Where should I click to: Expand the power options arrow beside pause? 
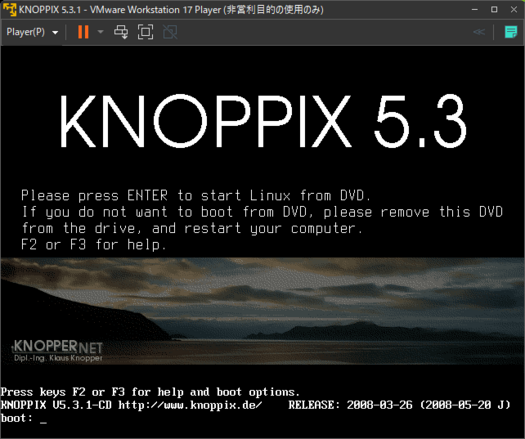pyautogui.click(x=100, y=32)
